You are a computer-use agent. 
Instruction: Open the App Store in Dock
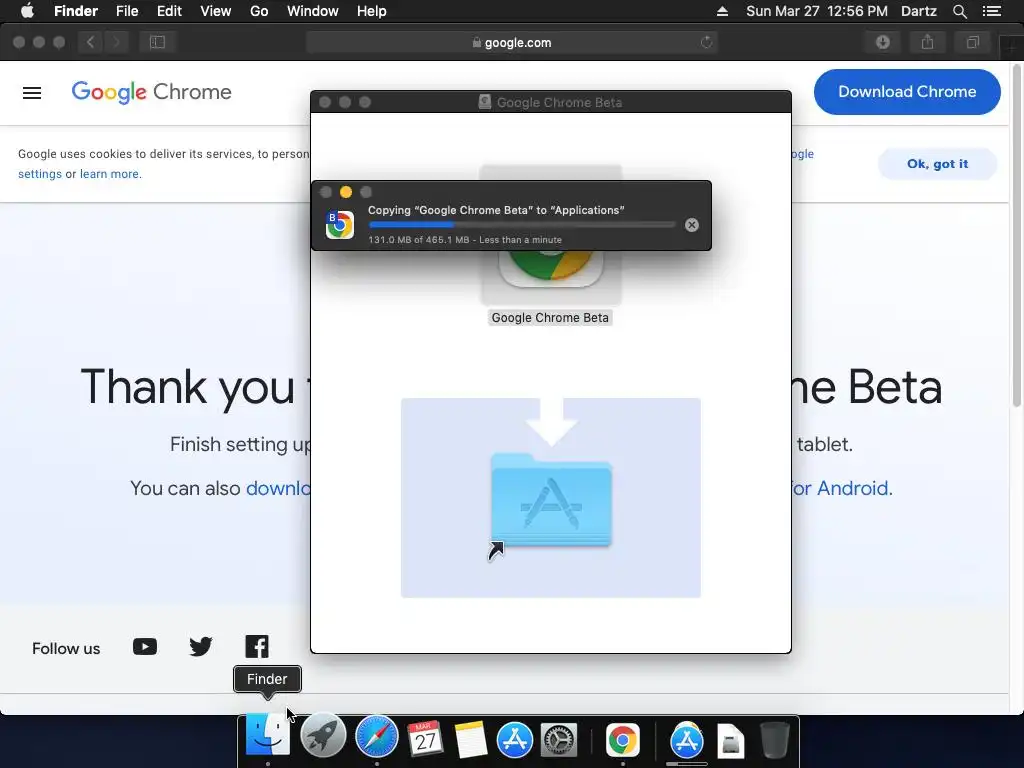point(515,740)
